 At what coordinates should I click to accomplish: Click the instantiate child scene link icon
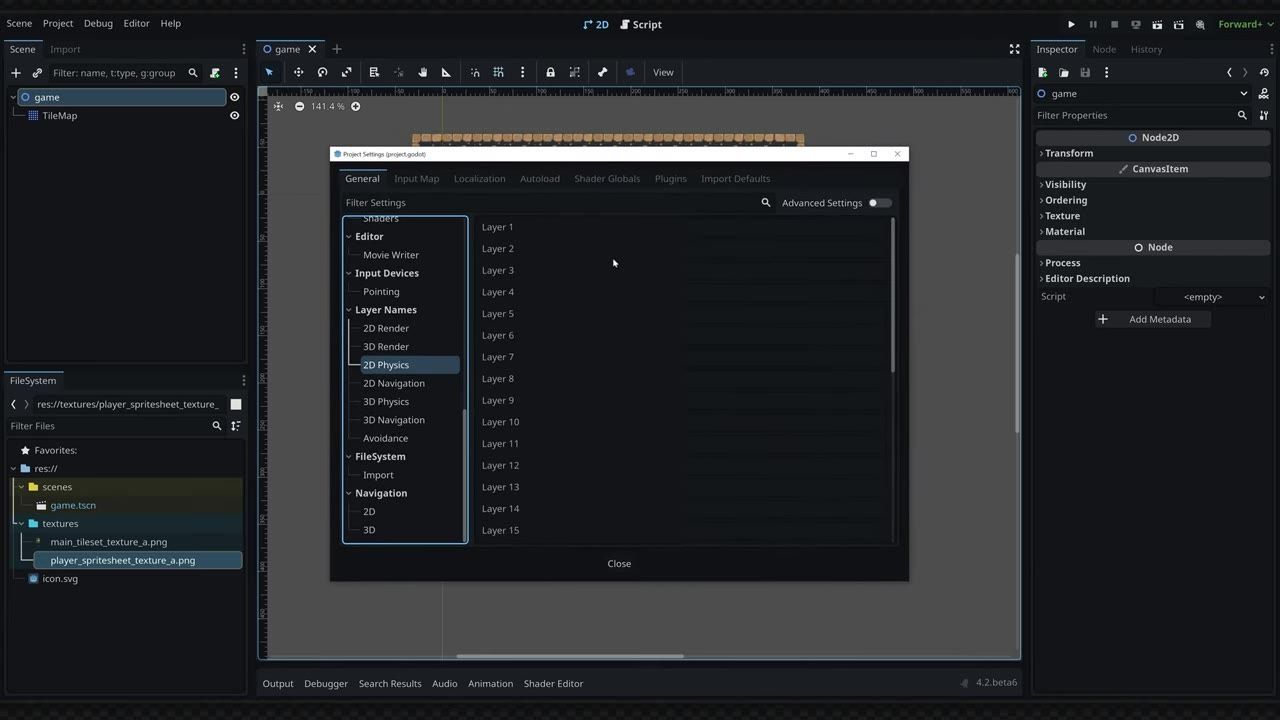tap(37, 73)
